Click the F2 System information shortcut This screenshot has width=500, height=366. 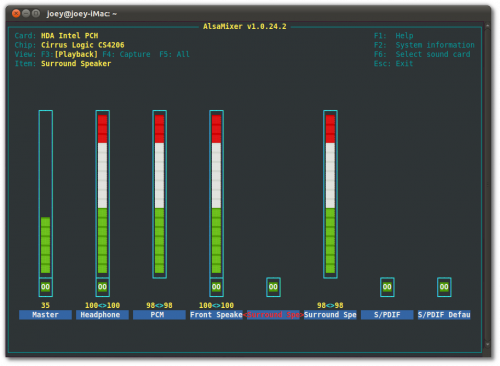point(424,45)
